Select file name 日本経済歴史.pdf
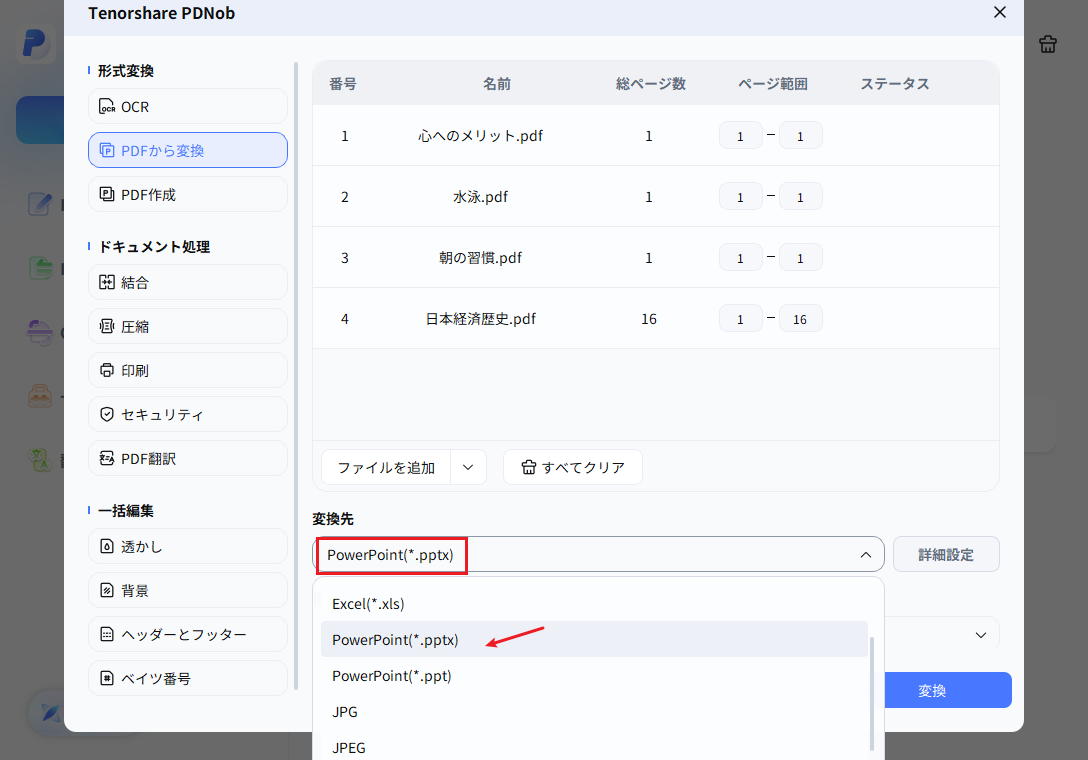1088x760 pixels. coord(480,319)
